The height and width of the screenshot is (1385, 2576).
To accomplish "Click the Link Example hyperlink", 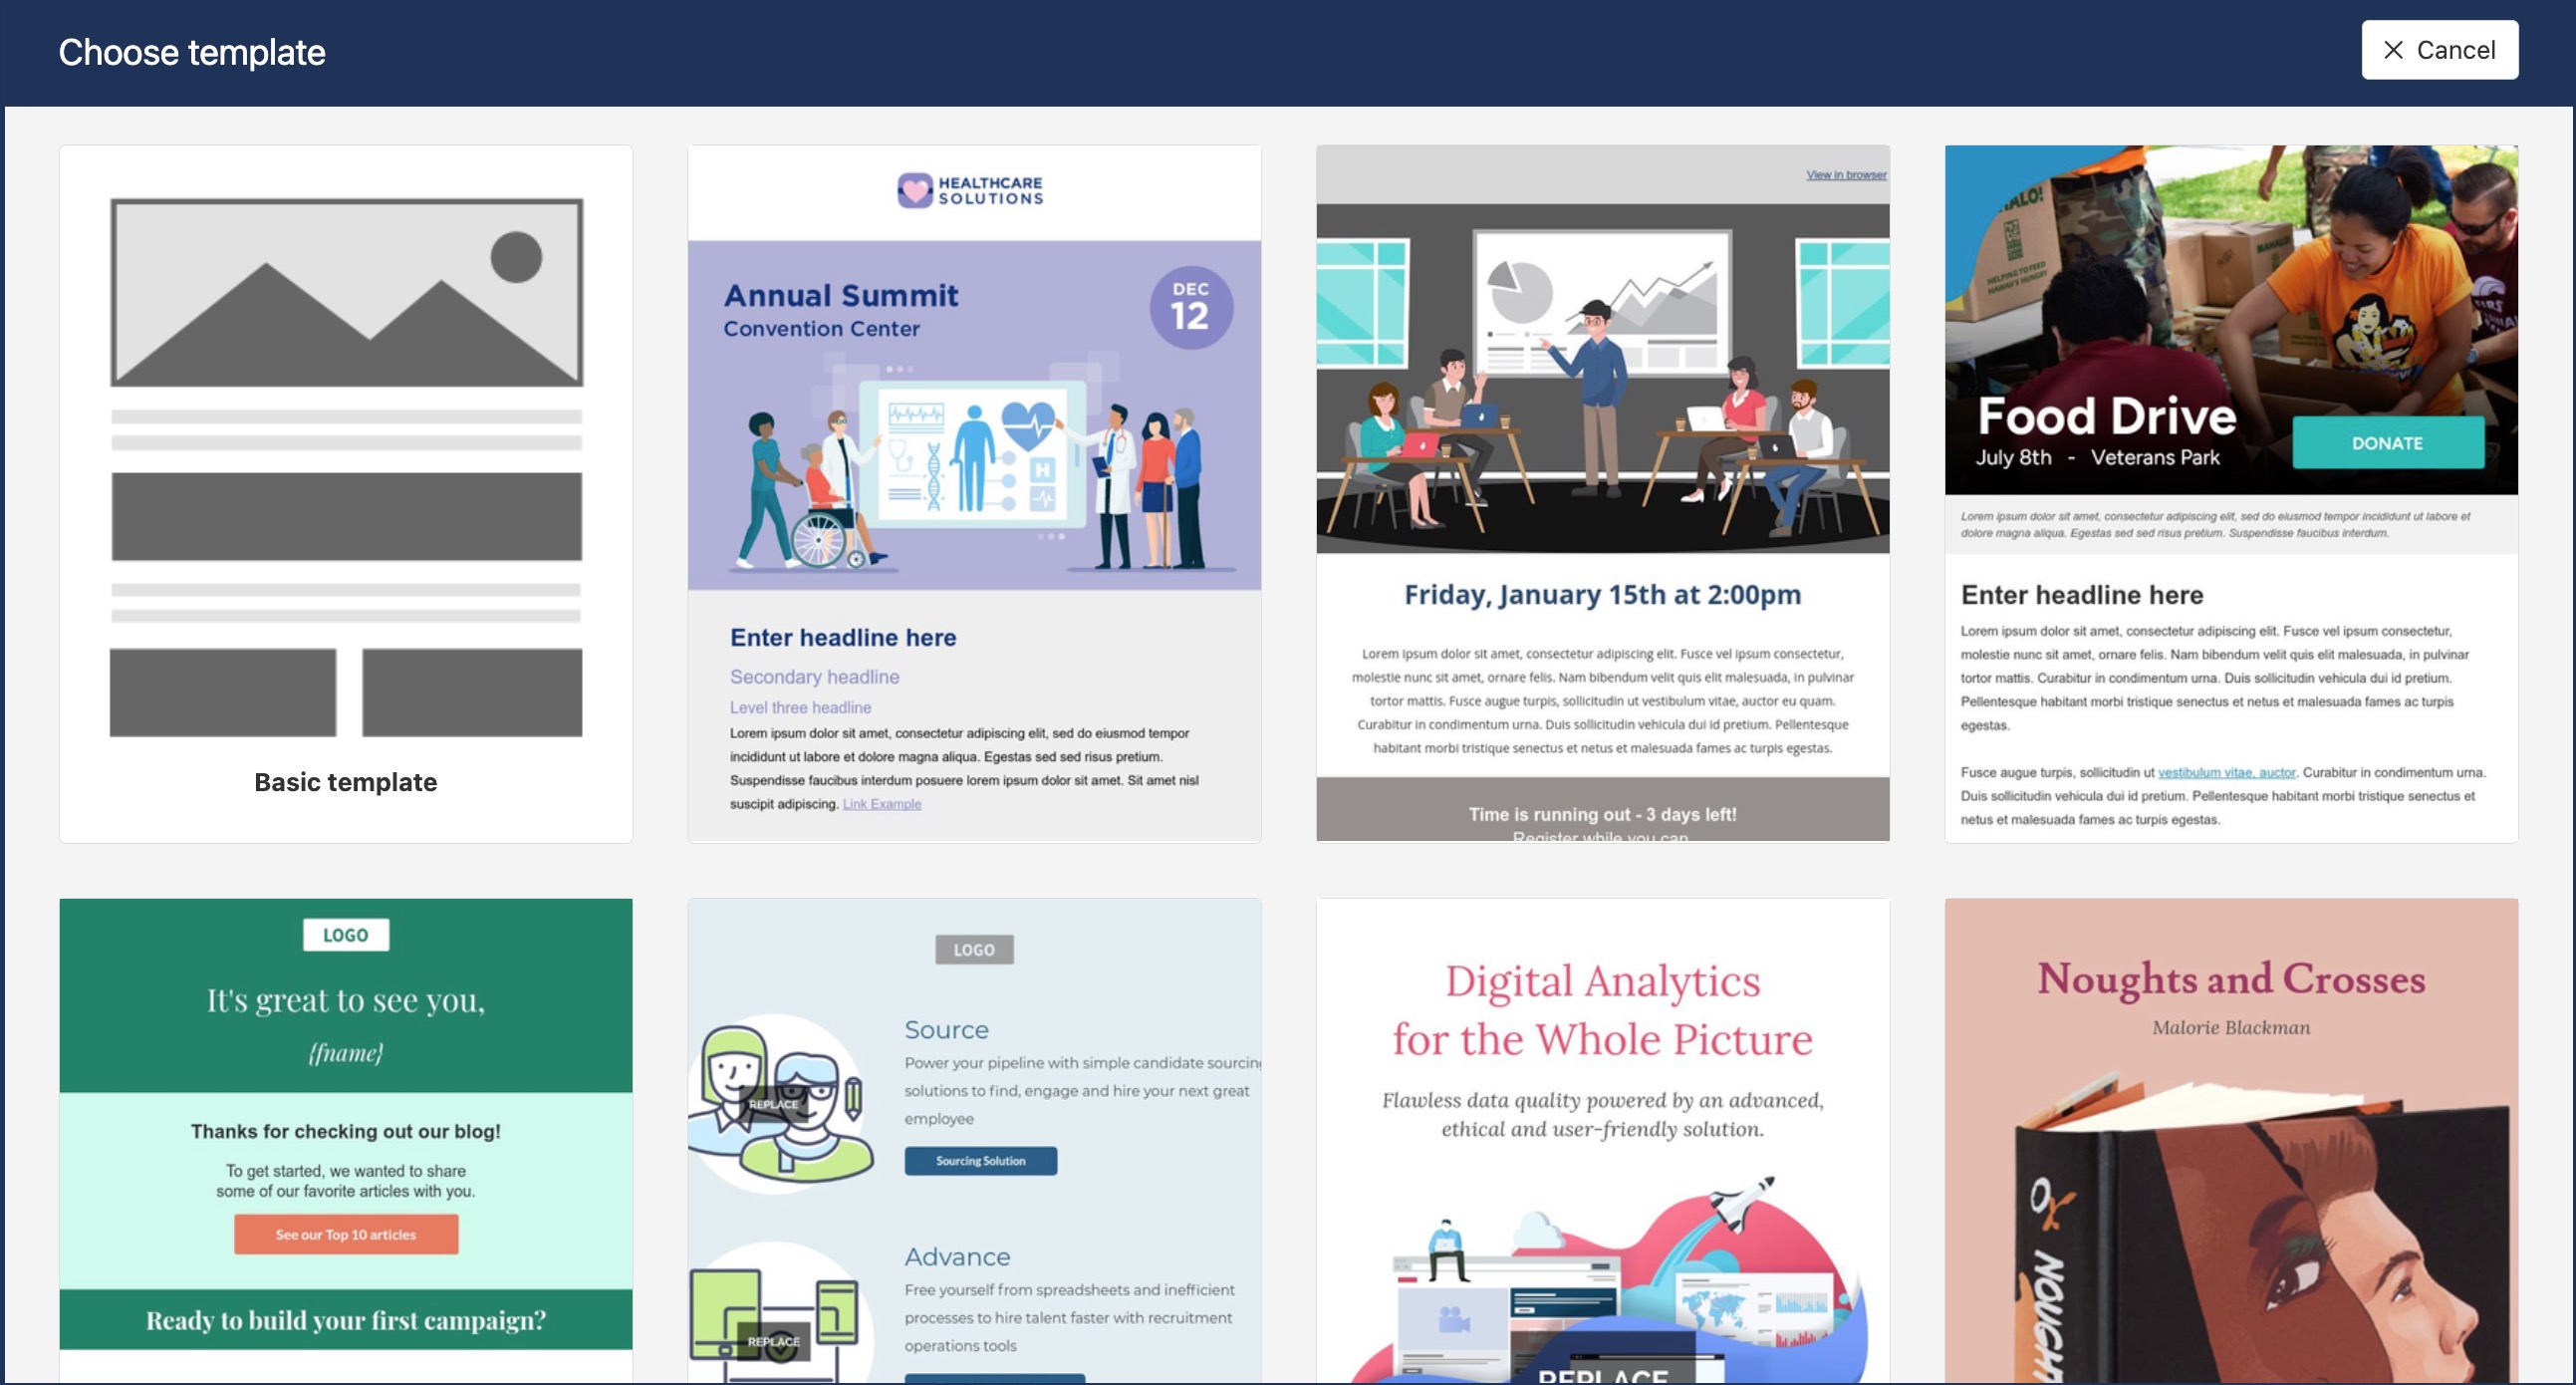I will pos(882,803).
